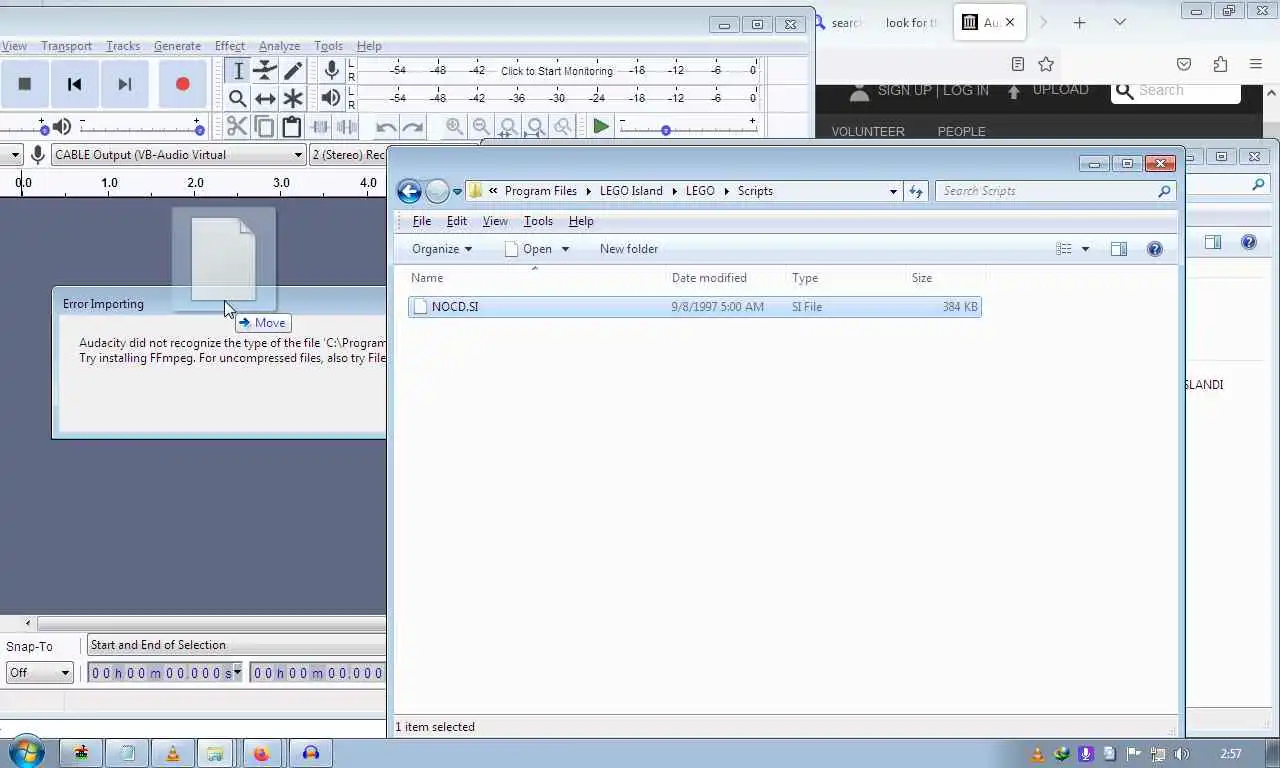The image size is (1280, 768).
Task: Open Audacity Generate menu
Action: (x=177, y=46)
